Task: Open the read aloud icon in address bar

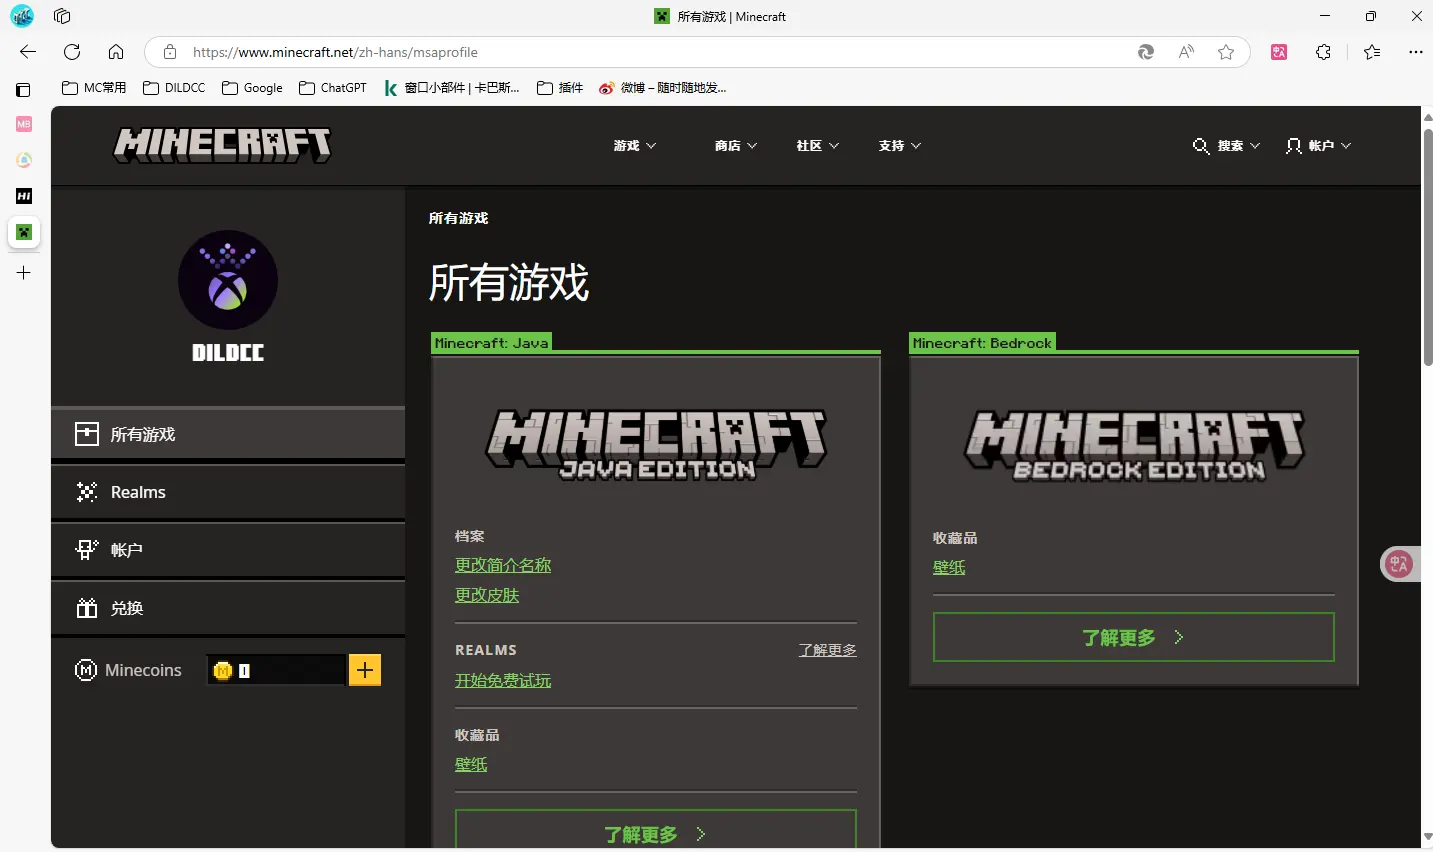Action: [1186, 52]
